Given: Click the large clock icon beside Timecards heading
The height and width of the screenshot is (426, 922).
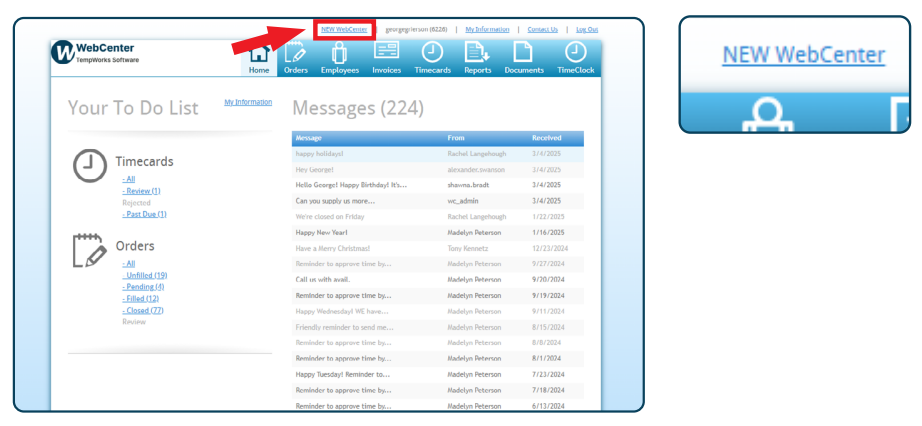Looking at the screenshot, I should pos(89,165).
